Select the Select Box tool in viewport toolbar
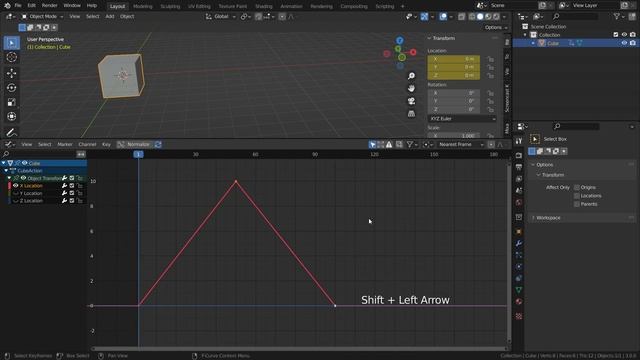Image resolution: width=640 pixels, height=360 pixels. tap(12, 43)
